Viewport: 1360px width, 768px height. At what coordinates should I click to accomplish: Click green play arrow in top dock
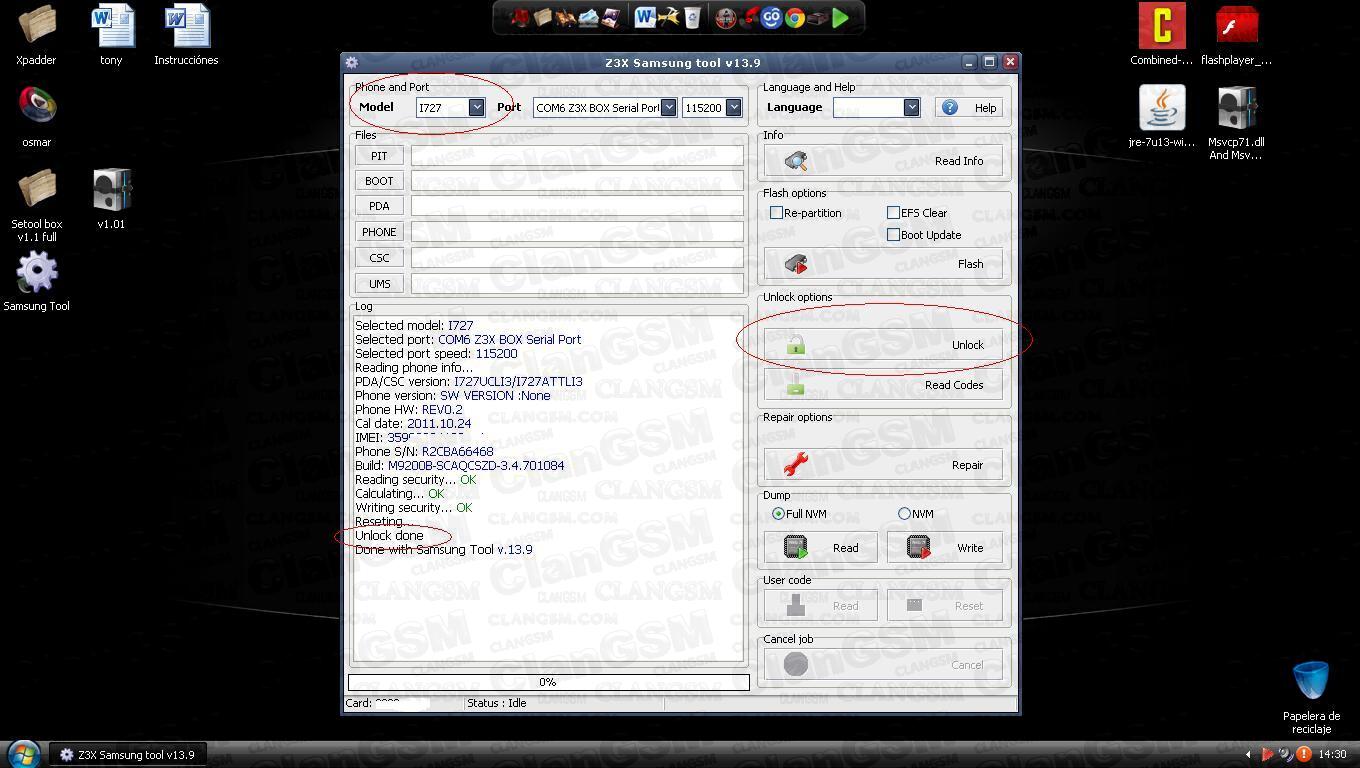841,18
